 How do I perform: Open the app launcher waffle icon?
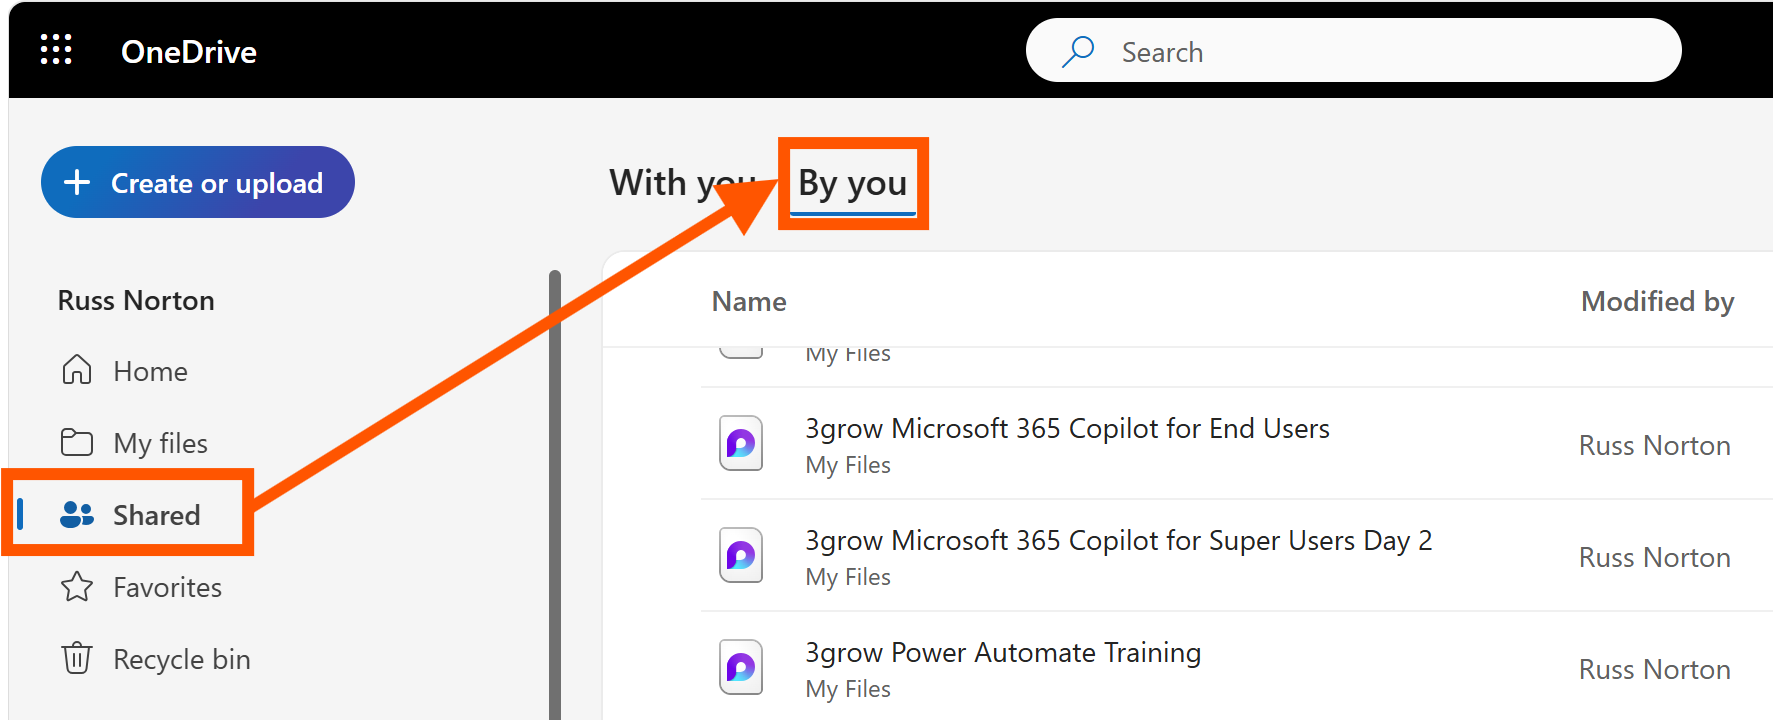coord(56,49)
